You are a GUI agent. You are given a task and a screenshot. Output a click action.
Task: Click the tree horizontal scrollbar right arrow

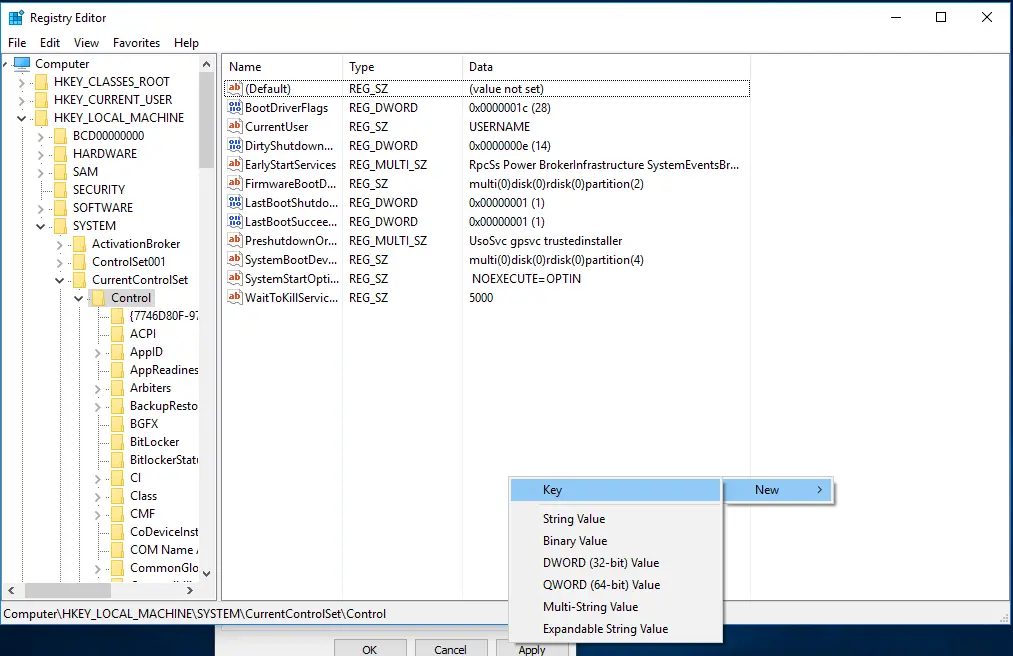tap(189, 590)
